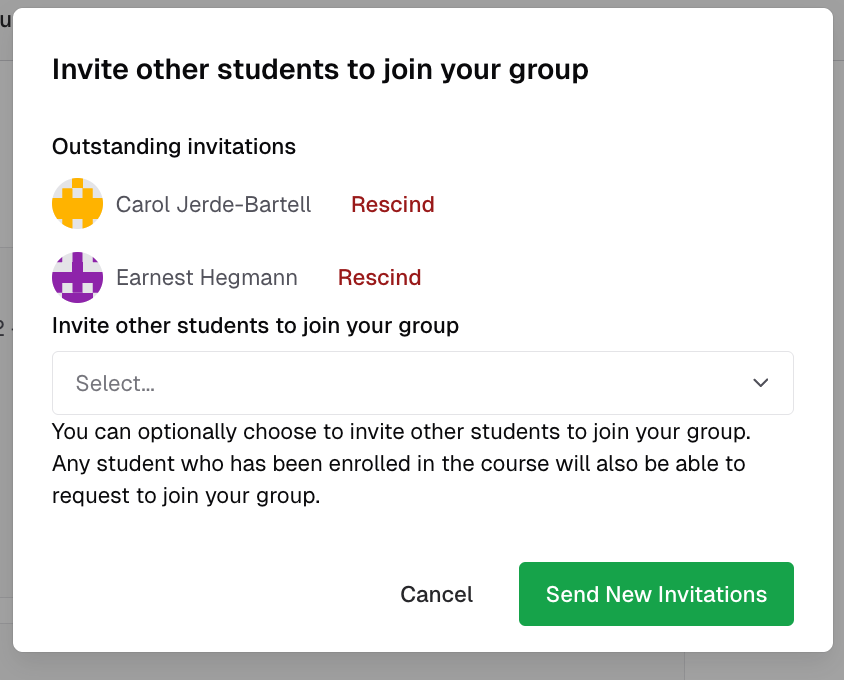Viewport: 844px width, 680px height.
Task: Click the dialog title text
Action: point(321,69)
